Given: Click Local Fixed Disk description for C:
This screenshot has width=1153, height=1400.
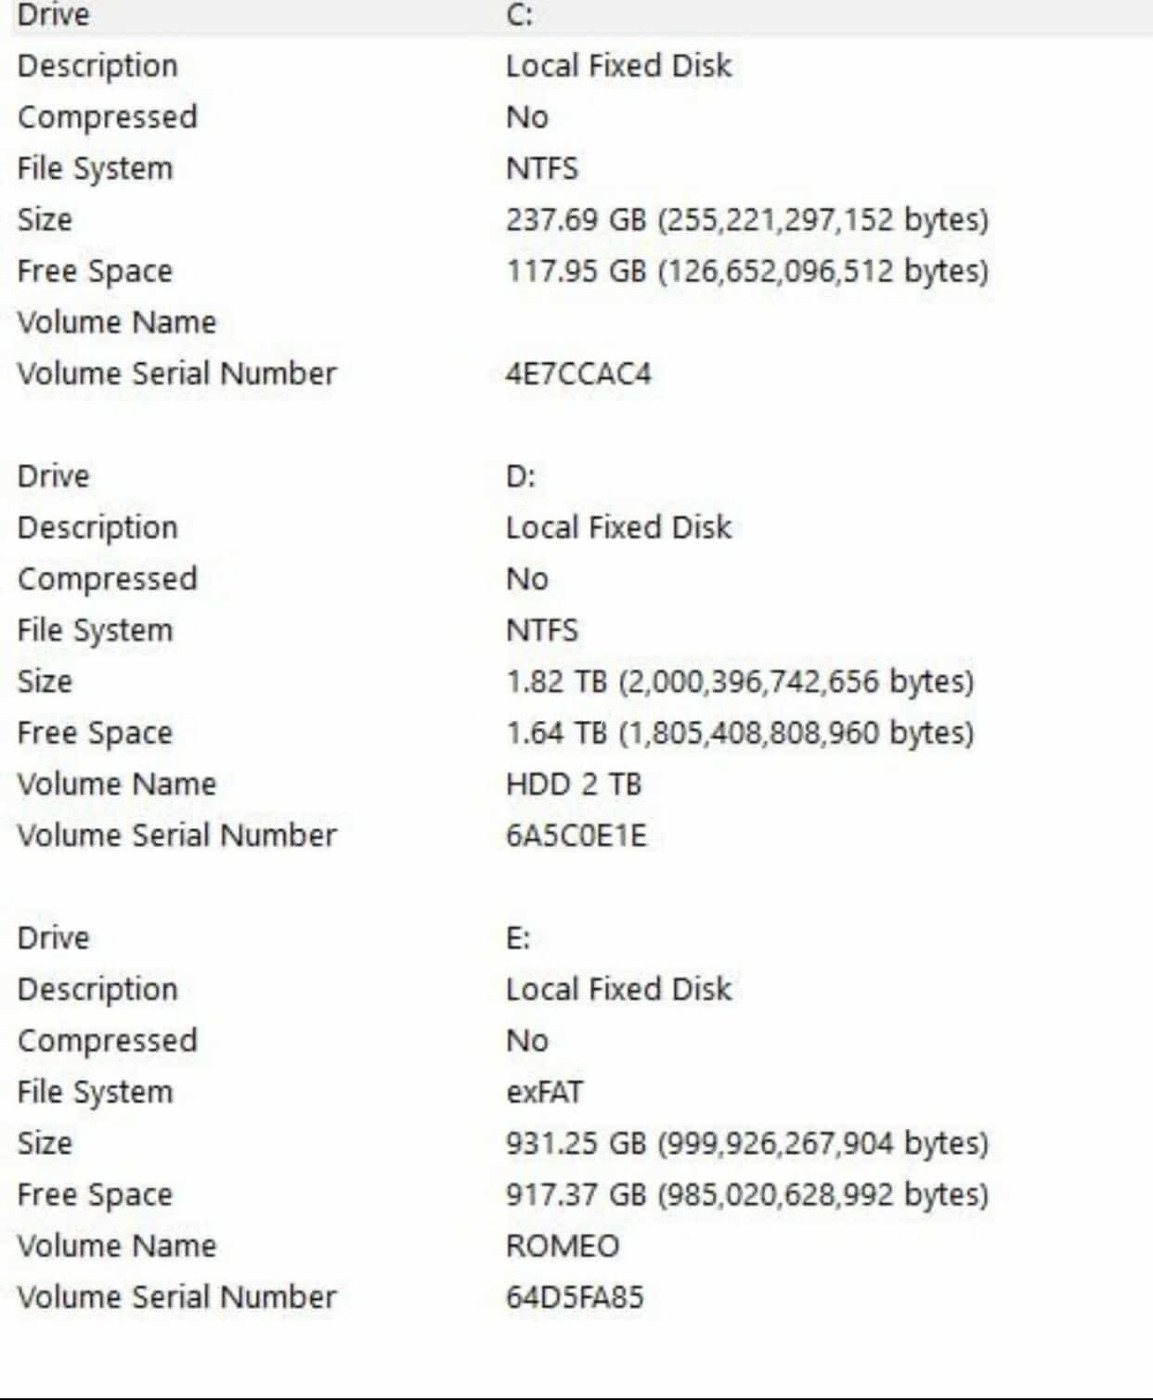Looking at the screenshot, I should 619,66.
